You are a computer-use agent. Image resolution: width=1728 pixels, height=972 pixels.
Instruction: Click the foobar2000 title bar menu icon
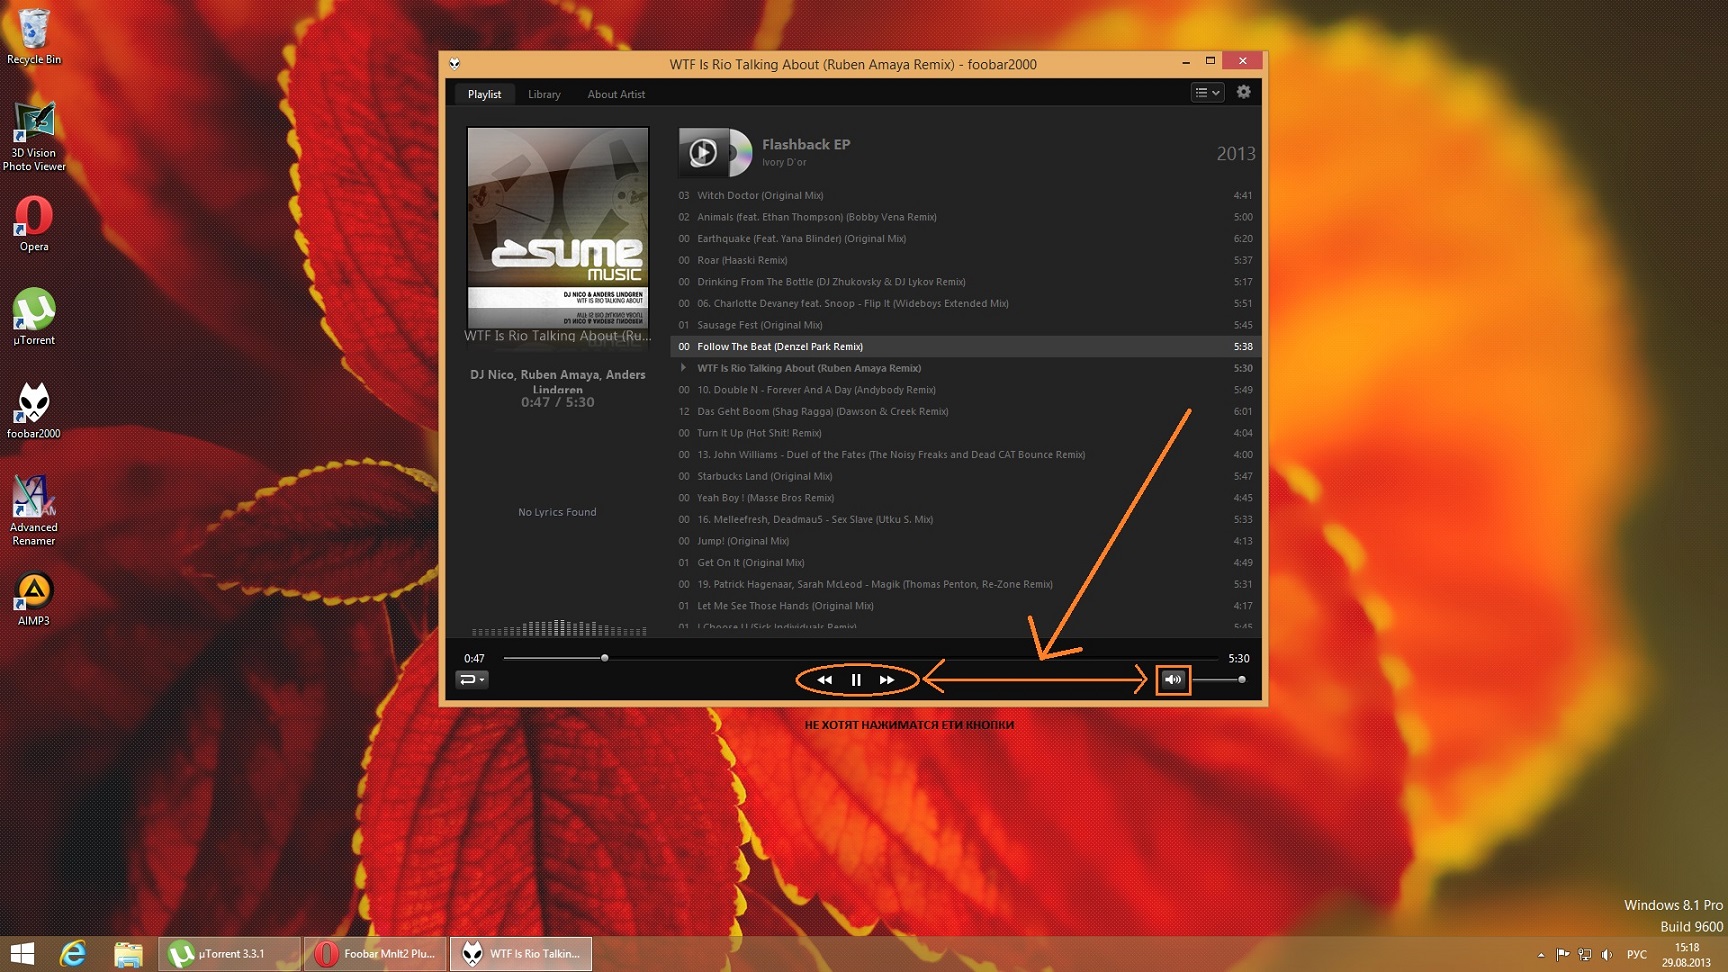tap(455, 64)
